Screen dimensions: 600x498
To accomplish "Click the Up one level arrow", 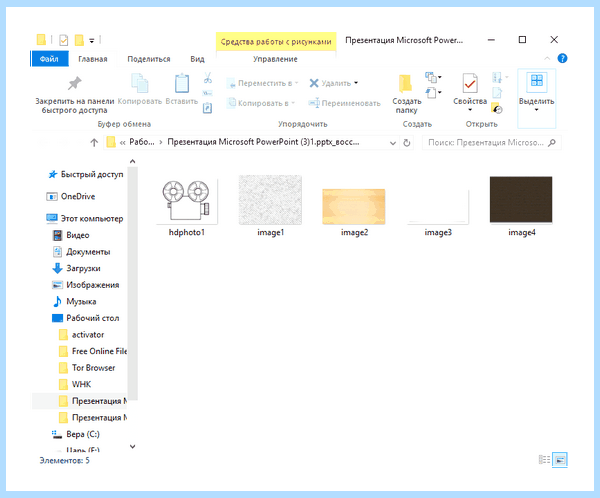I will pos(94,143).
